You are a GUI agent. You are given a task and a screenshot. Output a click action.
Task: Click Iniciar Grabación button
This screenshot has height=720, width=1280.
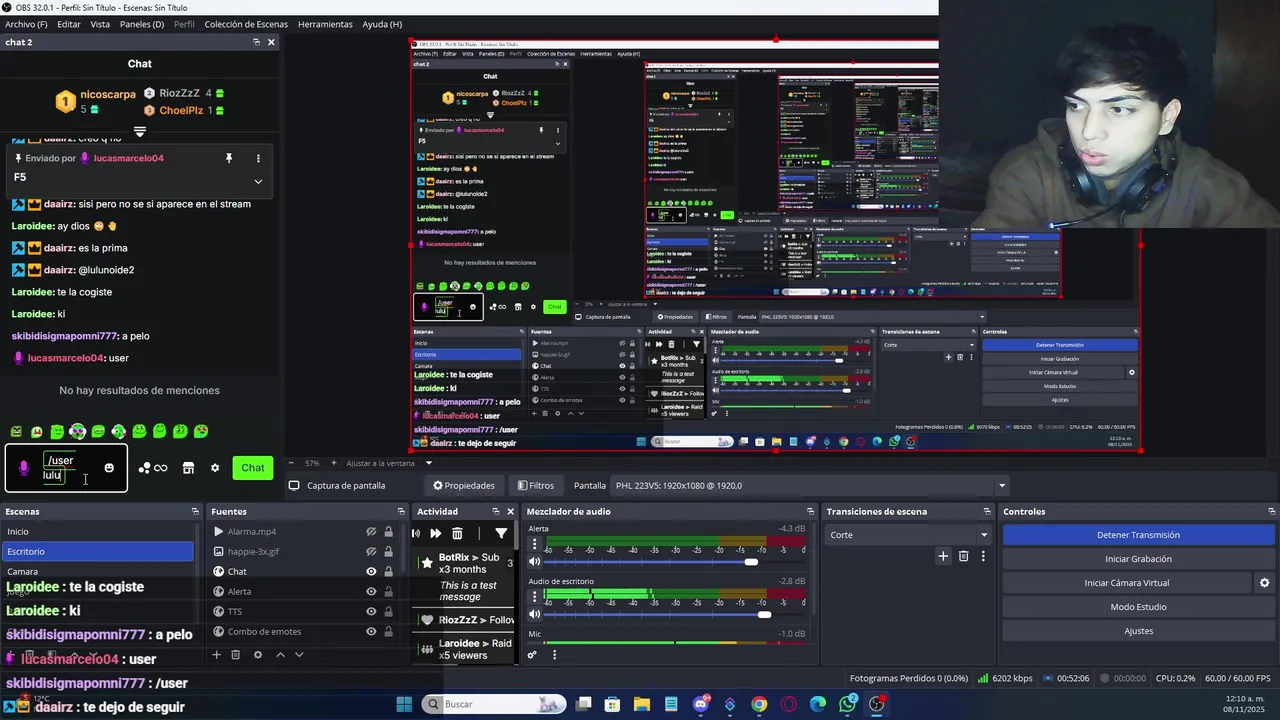click(1138, 559)
